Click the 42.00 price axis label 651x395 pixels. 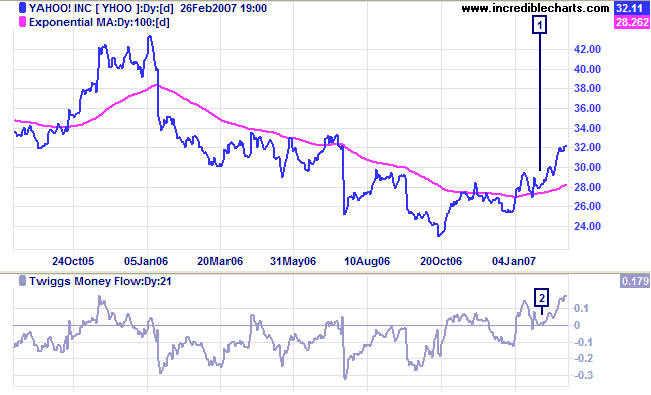click(x=587, y=49)
